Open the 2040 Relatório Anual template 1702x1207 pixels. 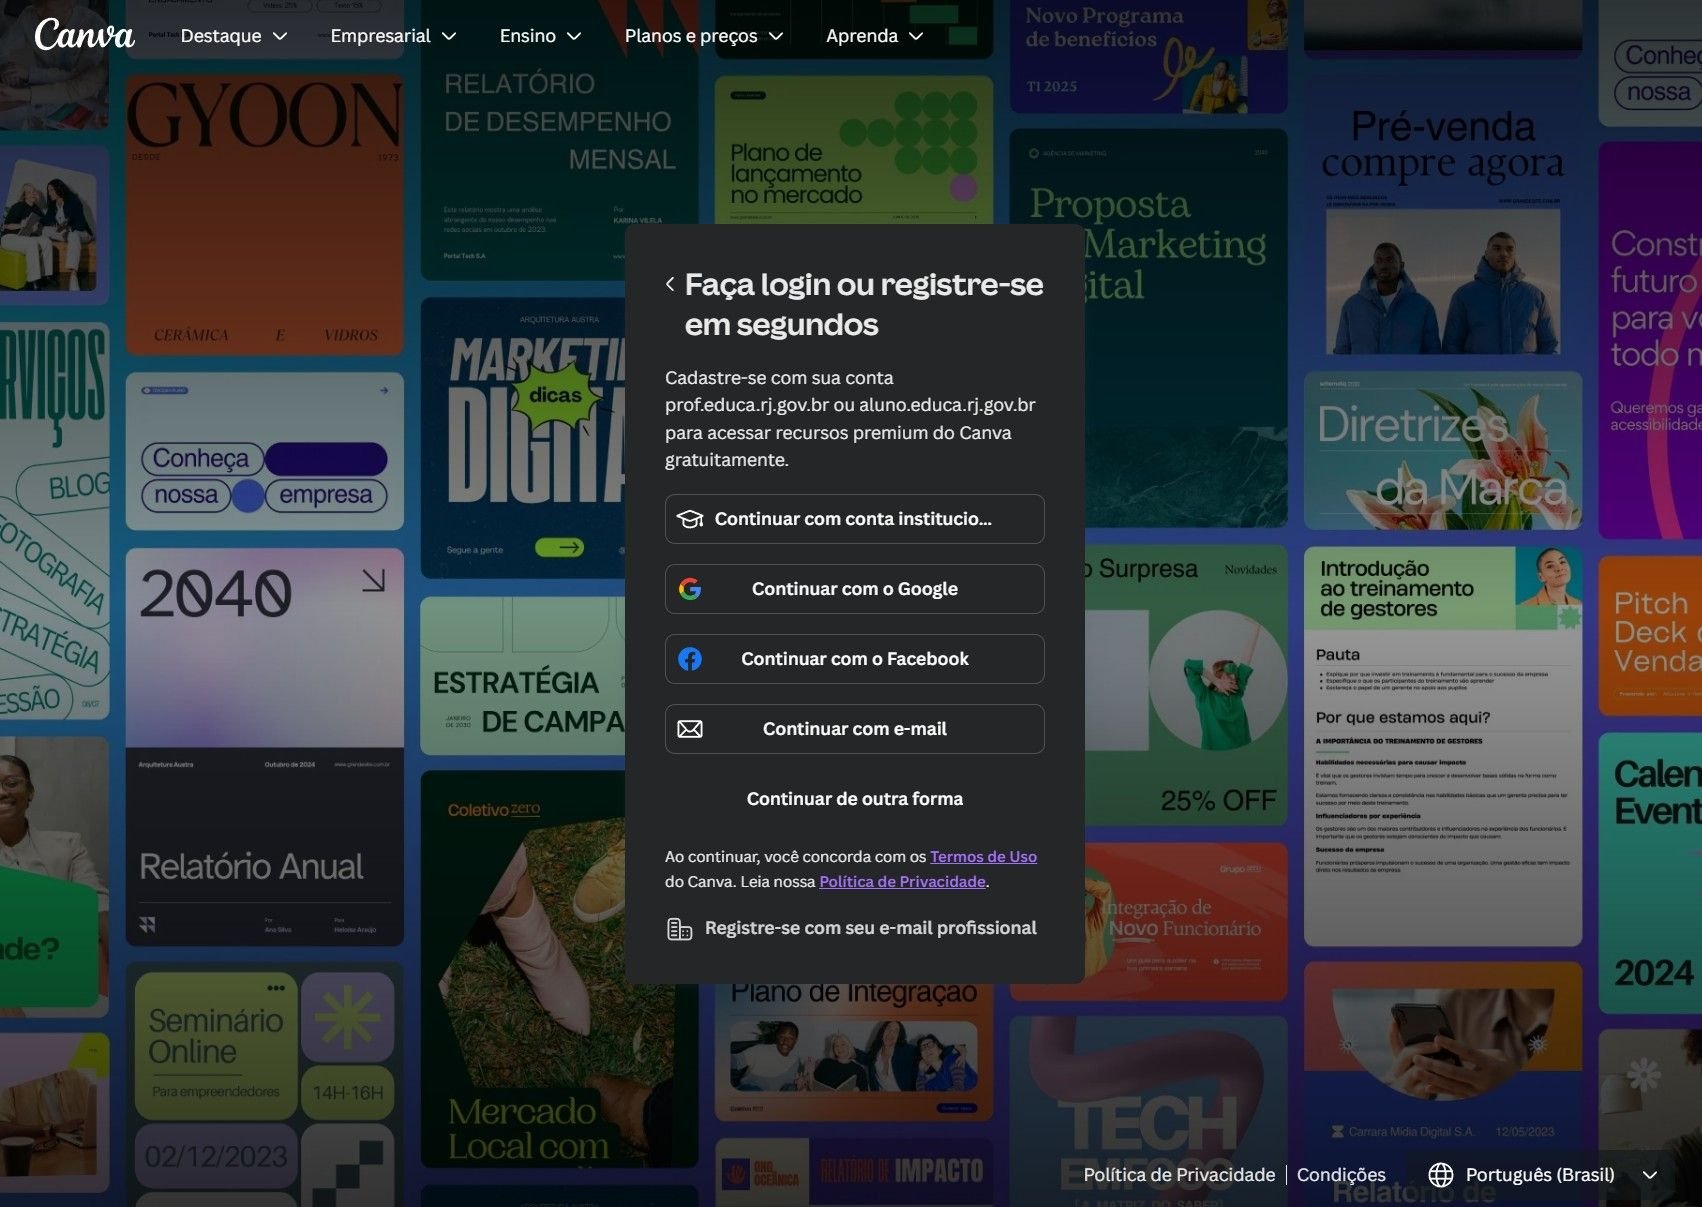265,746
